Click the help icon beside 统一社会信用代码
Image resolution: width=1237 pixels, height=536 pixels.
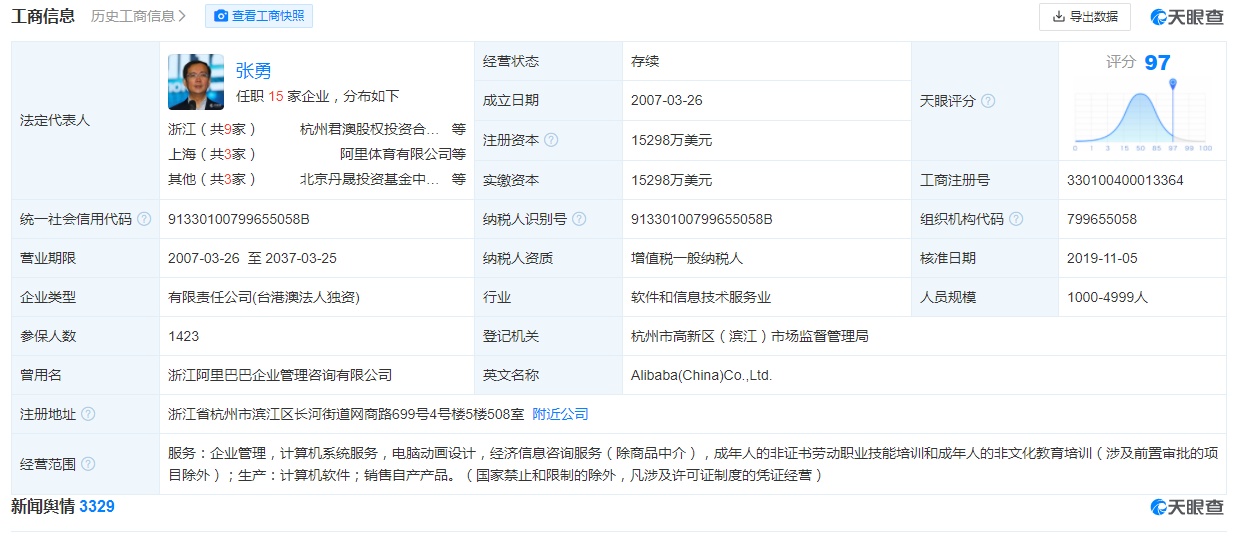(144, 219)
